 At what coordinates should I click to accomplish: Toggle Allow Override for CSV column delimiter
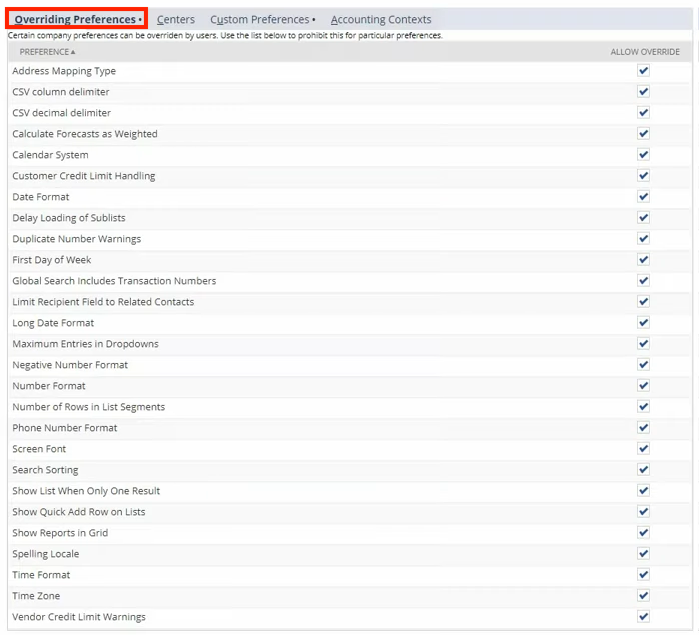pyautogui.click(x=643, y=91)
